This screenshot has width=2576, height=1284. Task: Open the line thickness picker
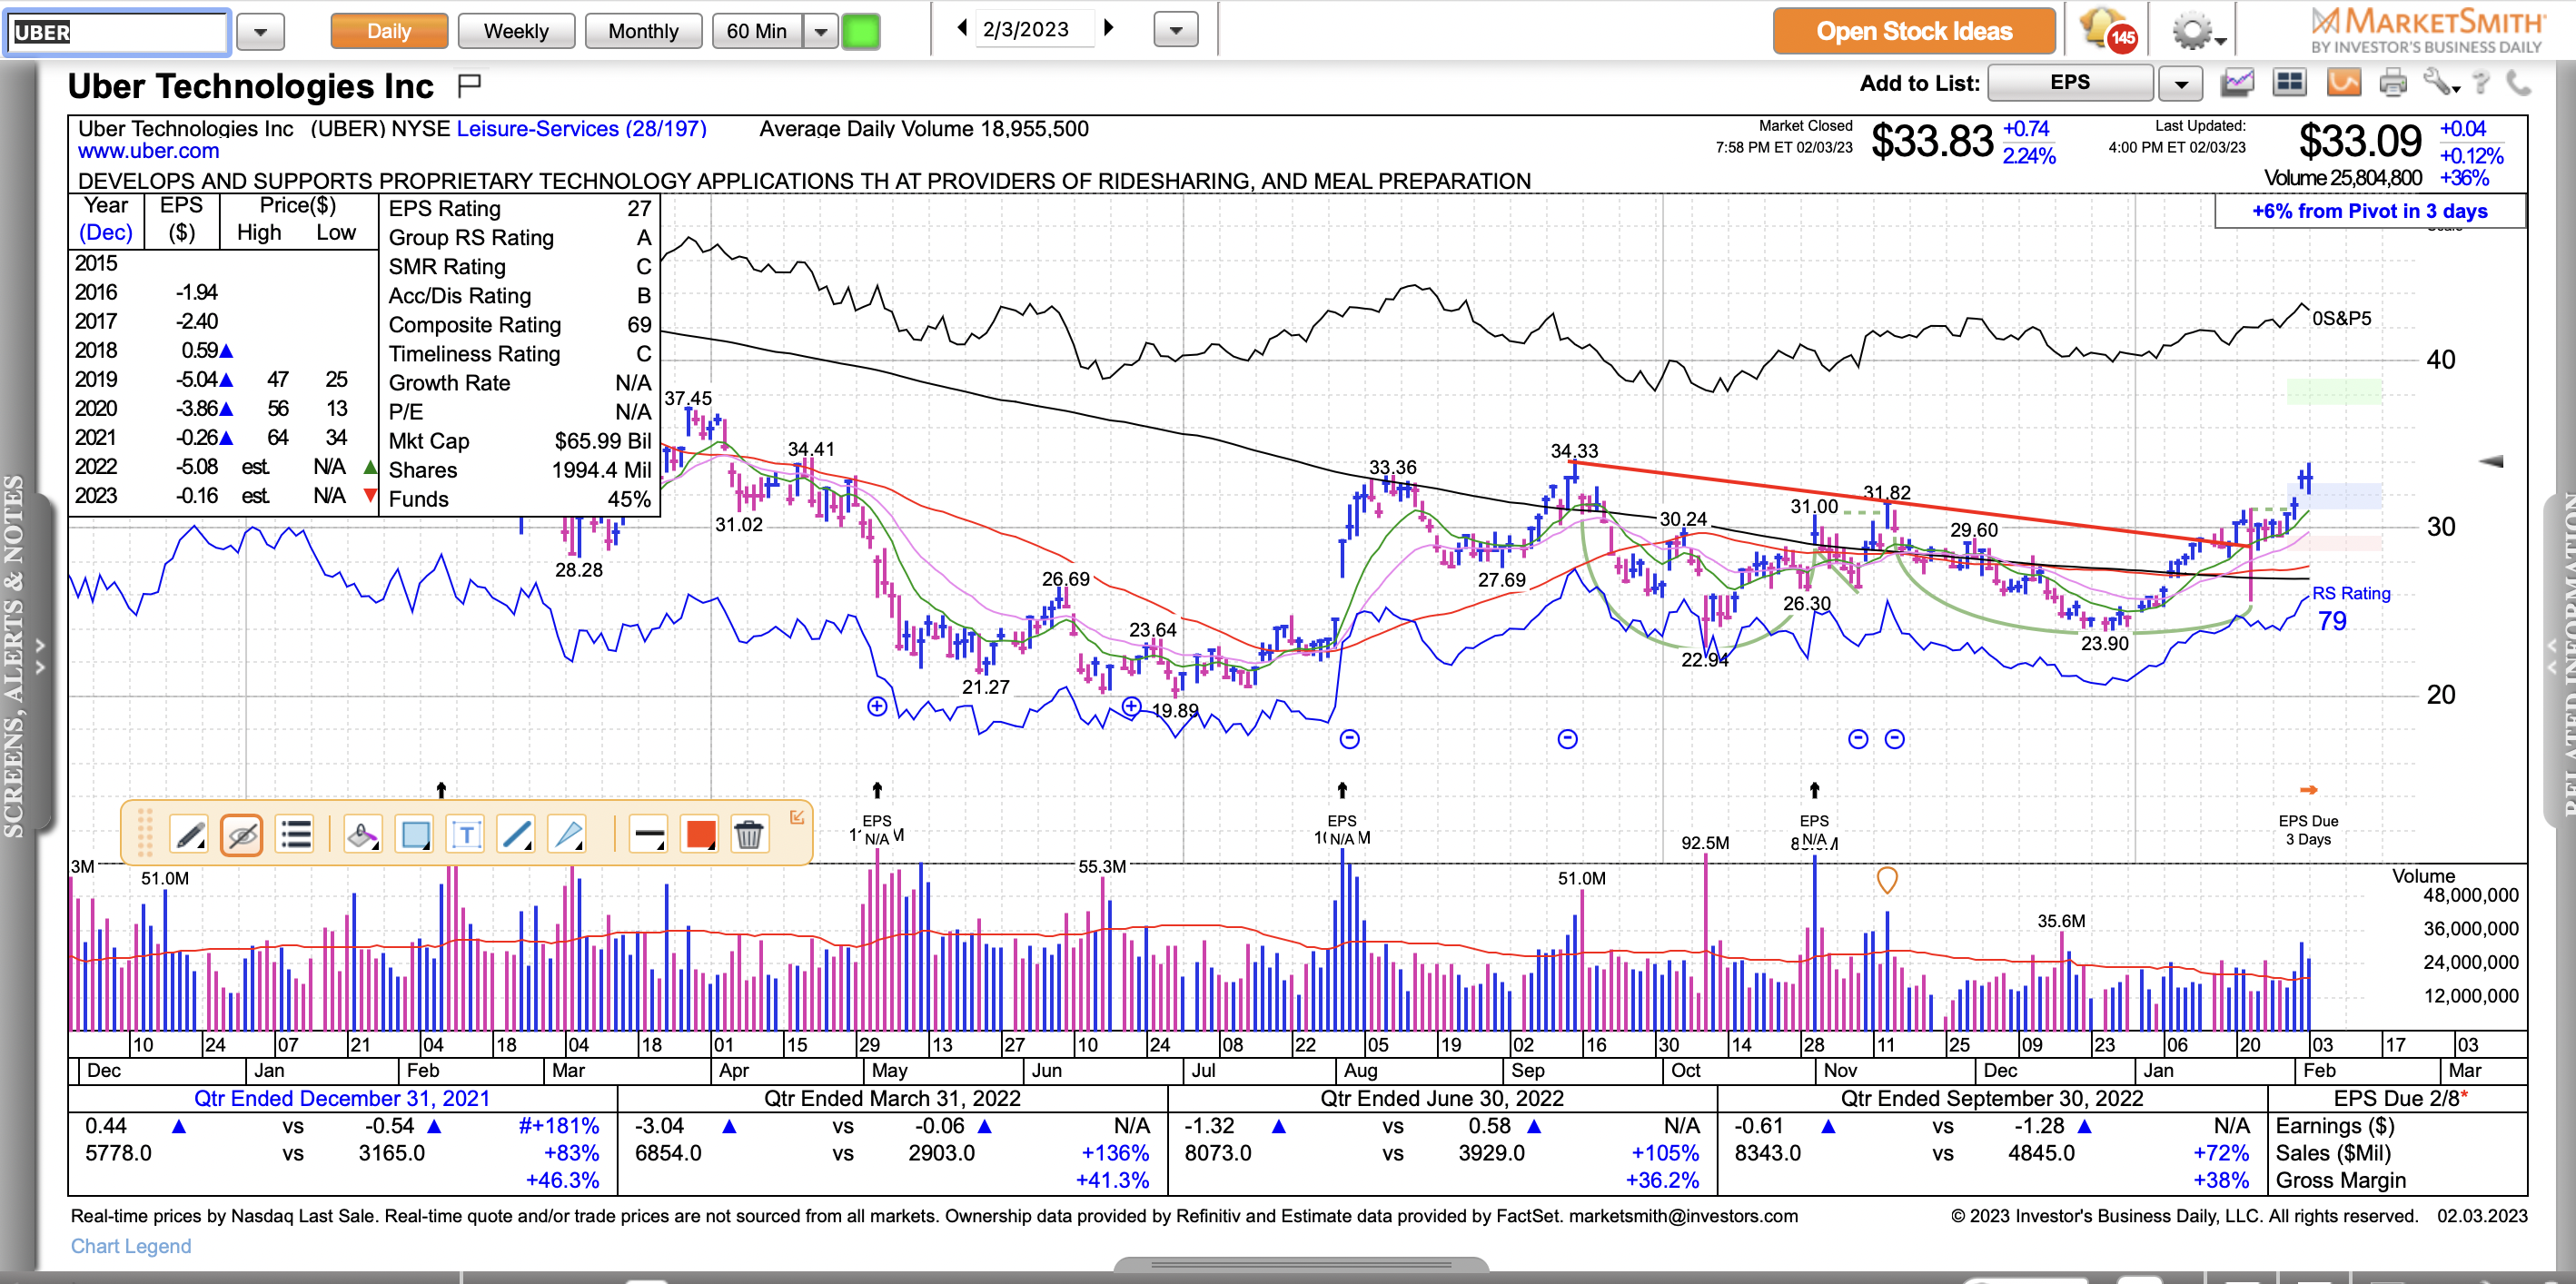coord(648,833)
